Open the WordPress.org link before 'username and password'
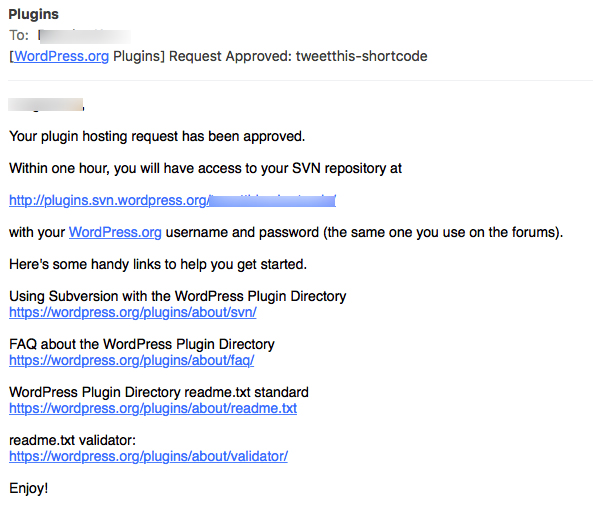The width and height of the screenshot is (593, 510). point(115,232)
